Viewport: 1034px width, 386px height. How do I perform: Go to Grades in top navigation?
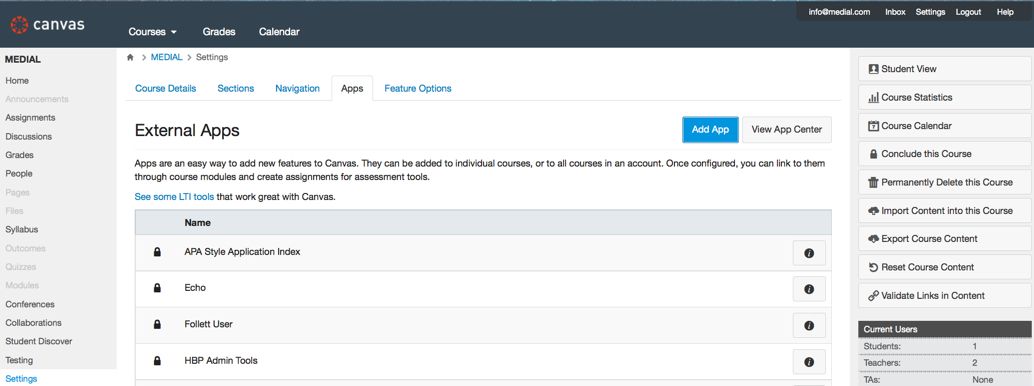[219, 32]
